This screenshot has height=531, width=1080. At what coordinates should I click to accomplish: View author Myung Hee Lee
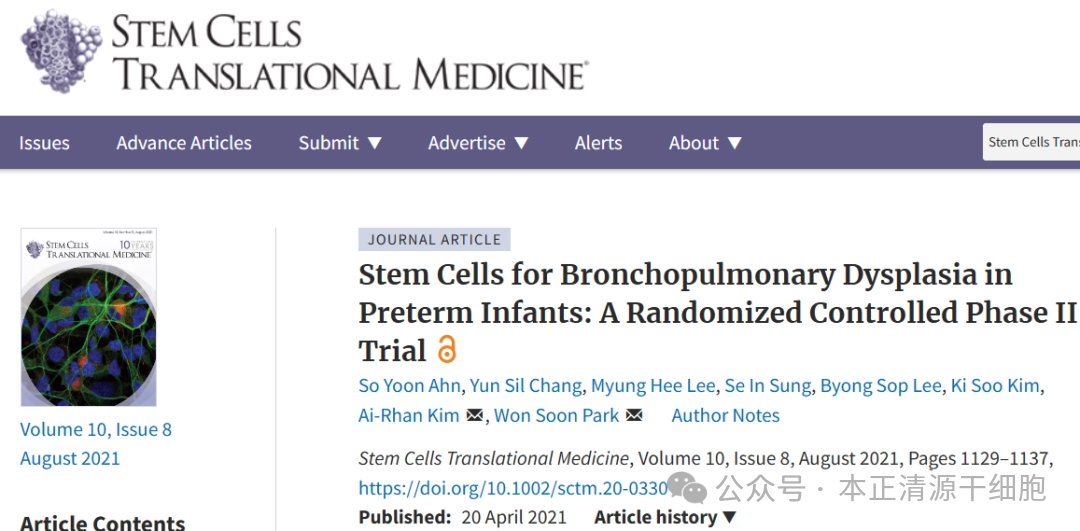pyautogui.click(x=653, y=386)
